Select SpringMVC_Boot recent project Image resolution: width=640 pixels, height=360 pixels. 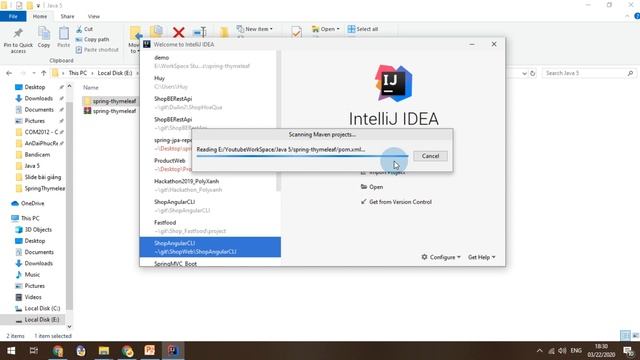point(210,263)
